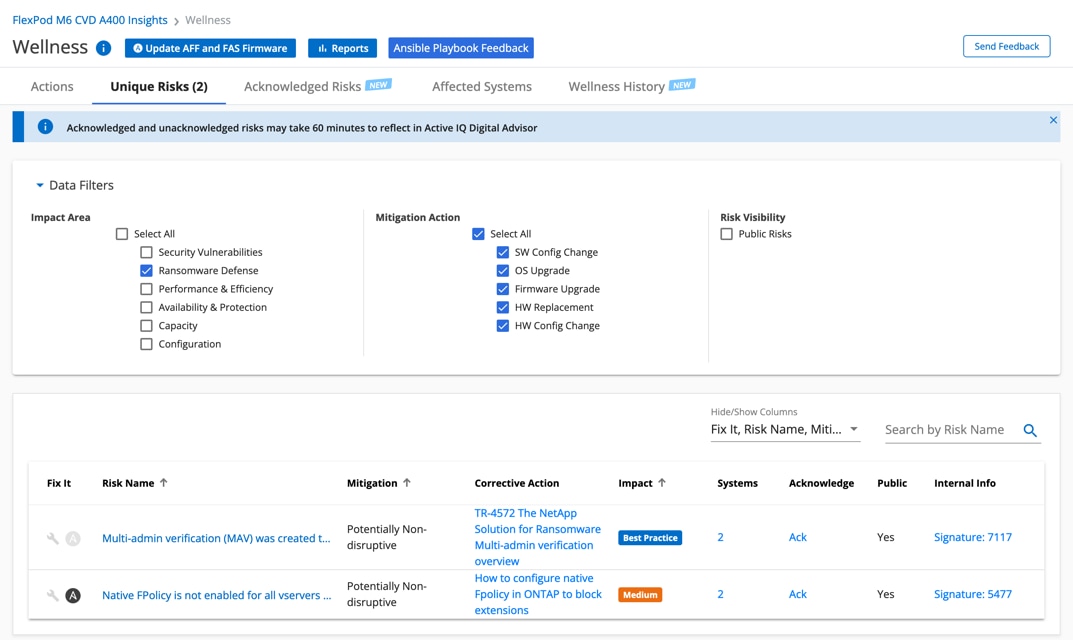Click the Wellness info icon

(104, 48)
